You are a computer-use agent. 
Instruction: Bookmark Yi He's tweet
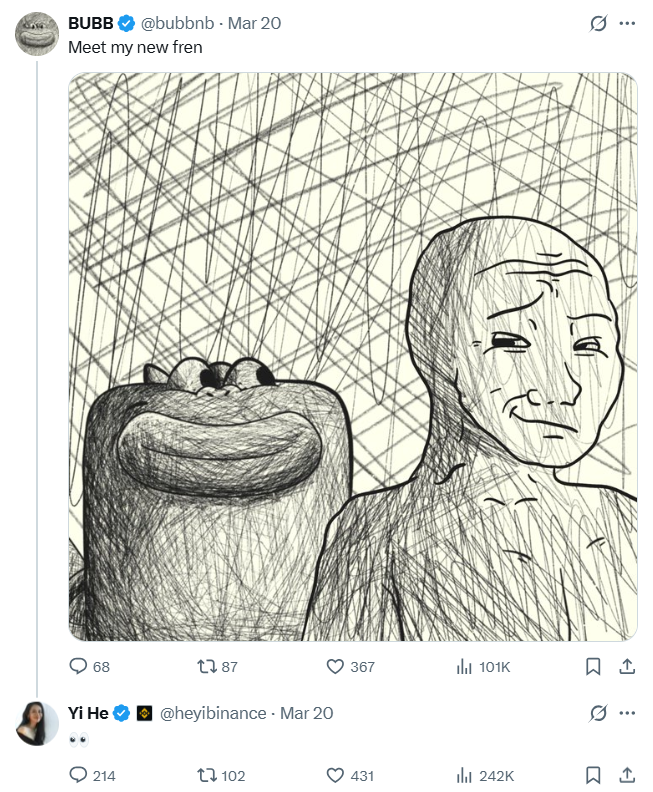point(593,775)
